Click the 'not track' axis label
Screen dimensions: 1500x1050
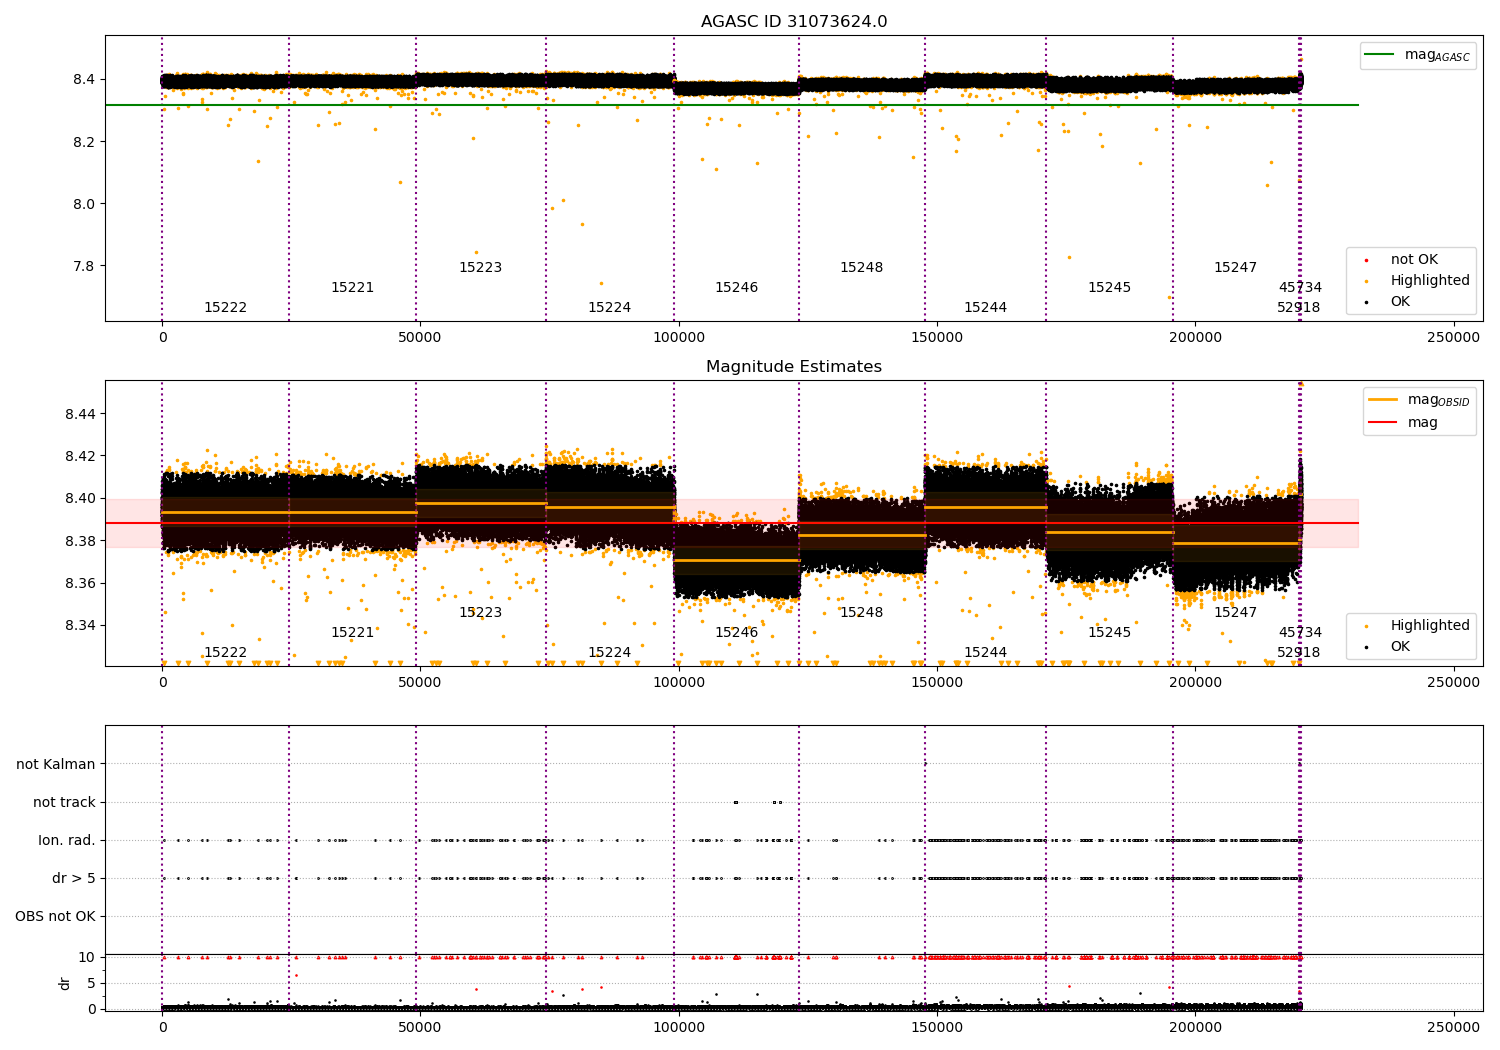point(64,802)
